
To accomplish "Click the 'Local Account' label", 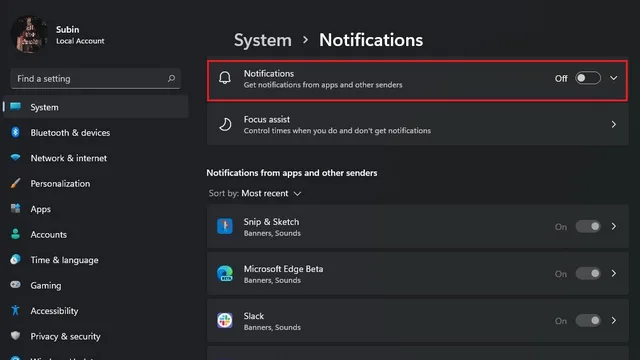I will (80, 41).
